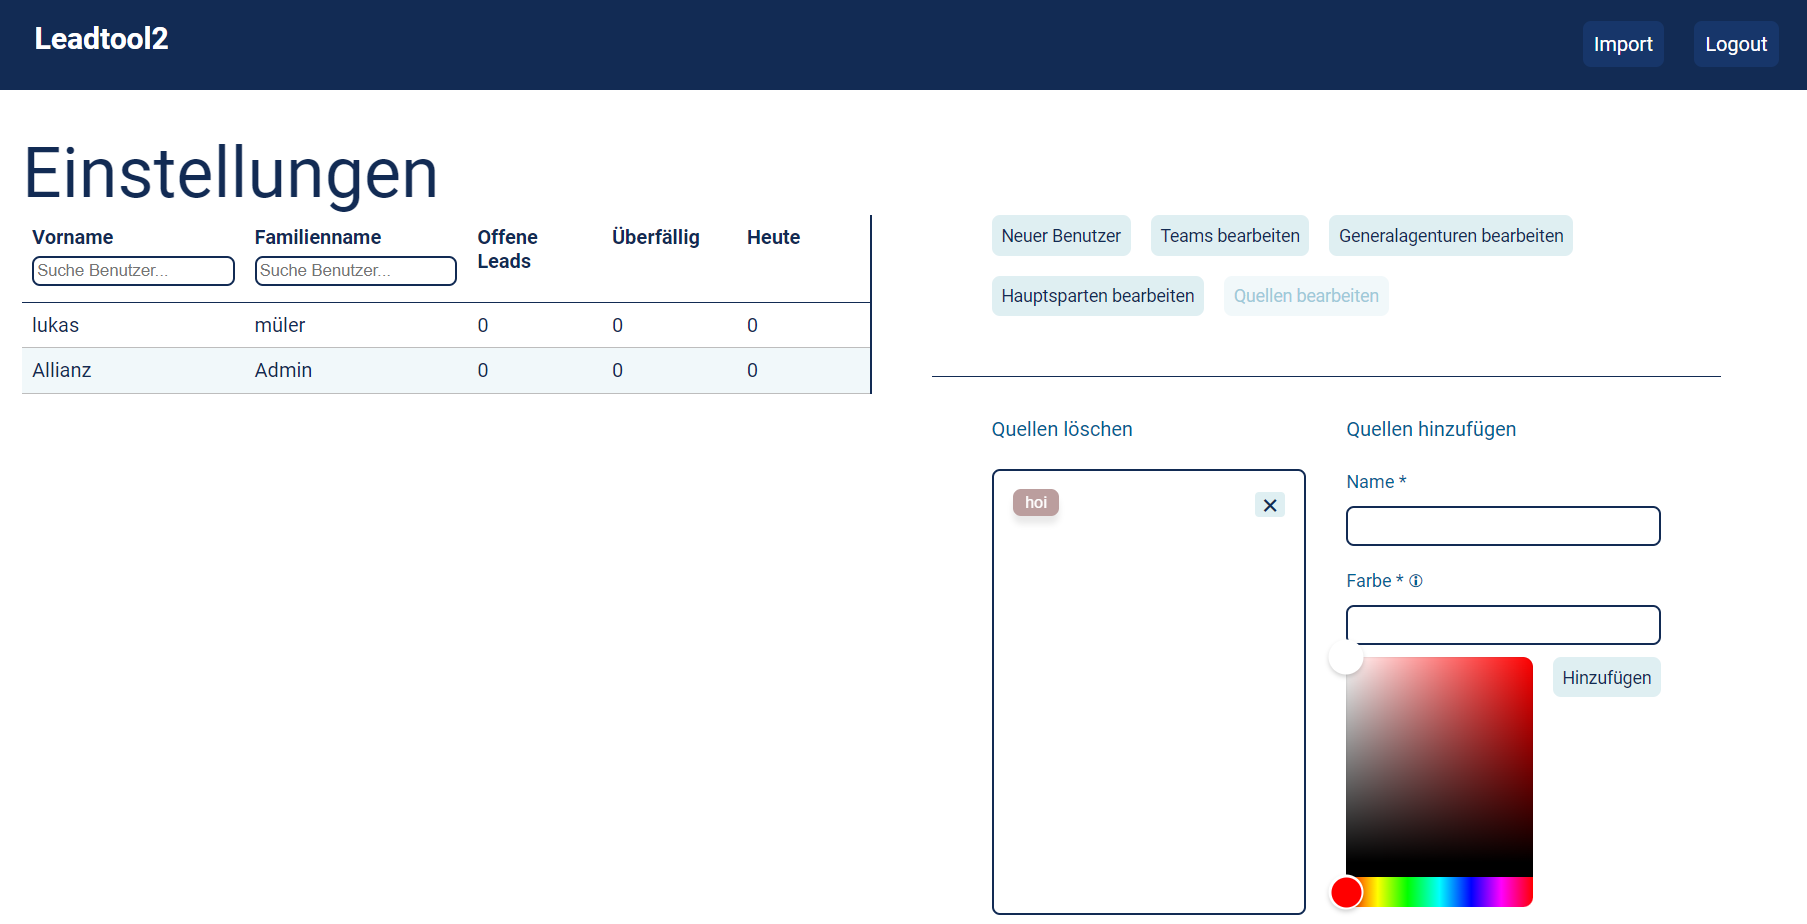Click the Quellen löschen heading

pyautogui.click(x=1062, y=429)
